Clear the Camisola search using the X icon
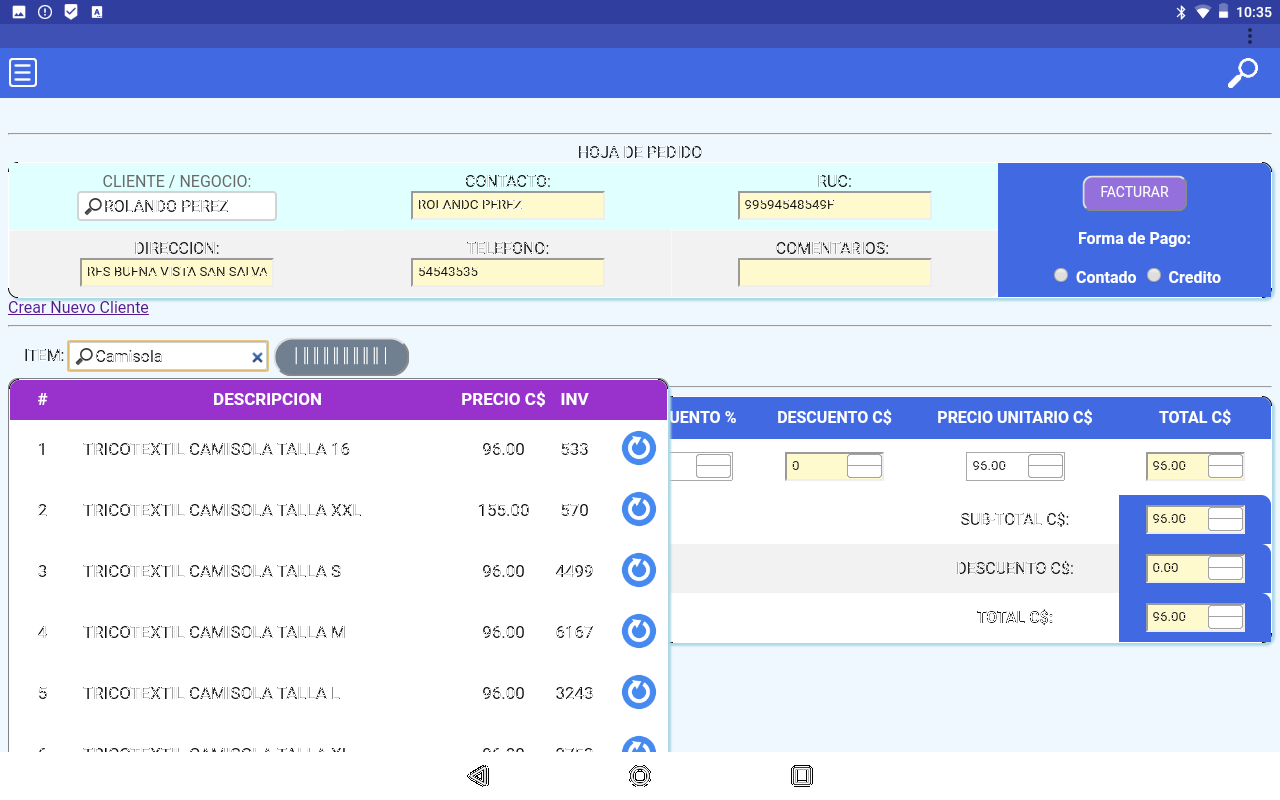Screen dimensions: 1280x800 click(257, 357)
